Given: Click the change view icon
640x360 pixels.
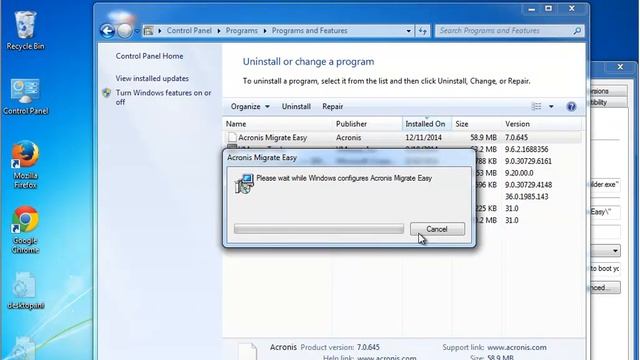Looking at the screenshot, I should pos(536,107).
